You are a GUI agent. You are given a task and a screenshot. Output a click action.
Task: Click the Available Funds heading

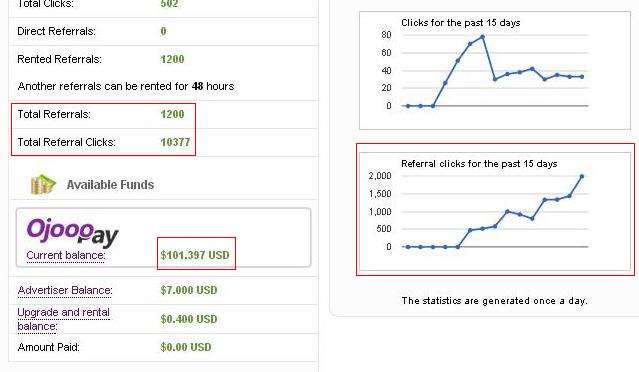pos(110,185)
